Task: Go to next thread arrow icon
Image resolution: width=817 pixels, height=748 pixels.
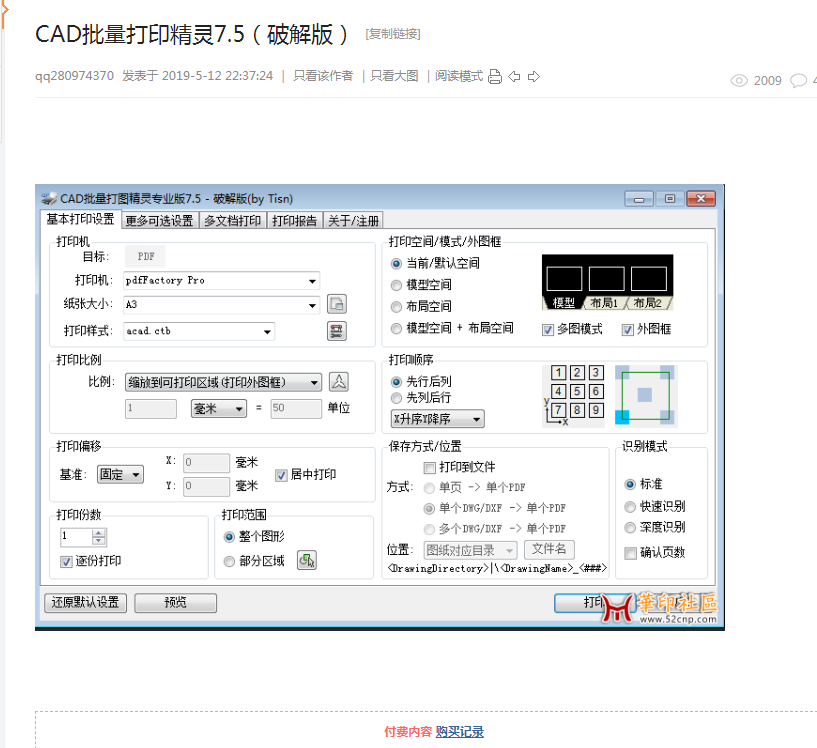Action: [534, 77]
